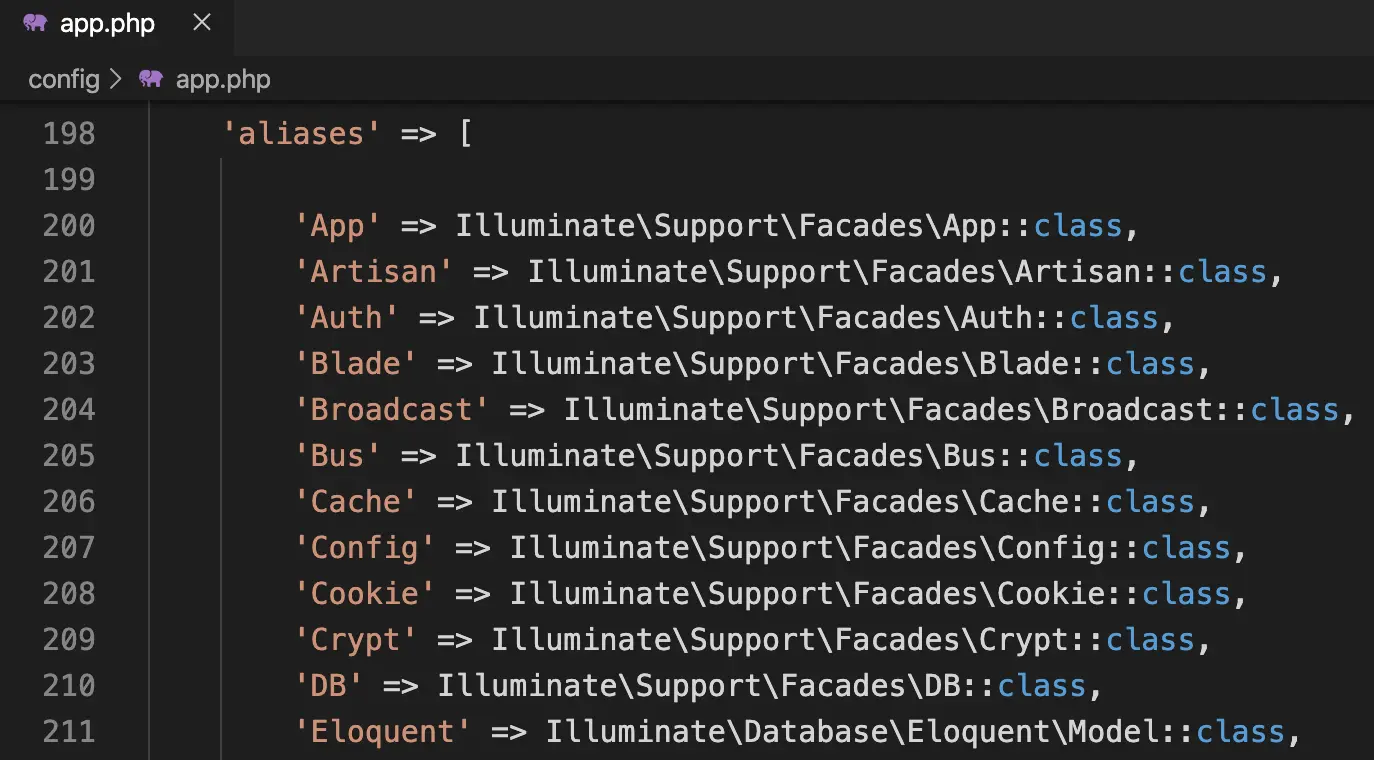This screenshot has height=760, width=1374.
Task: Open the app.php breadcrumb file dropdown
Action: point(222,79)
